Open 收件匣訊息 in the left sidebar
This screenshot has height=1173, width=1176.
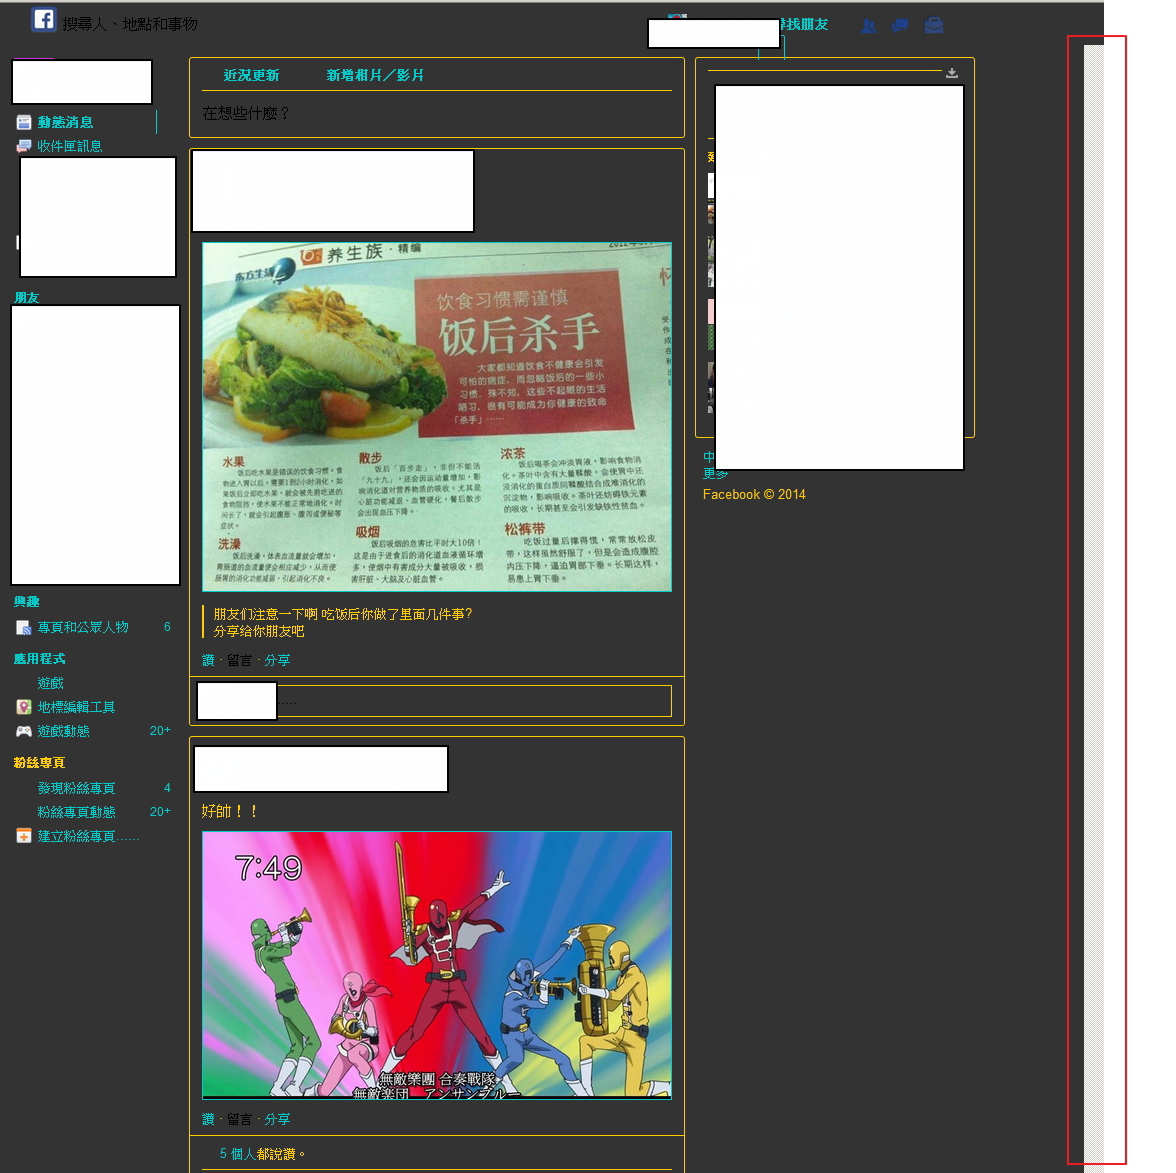[x=70, y=146]
